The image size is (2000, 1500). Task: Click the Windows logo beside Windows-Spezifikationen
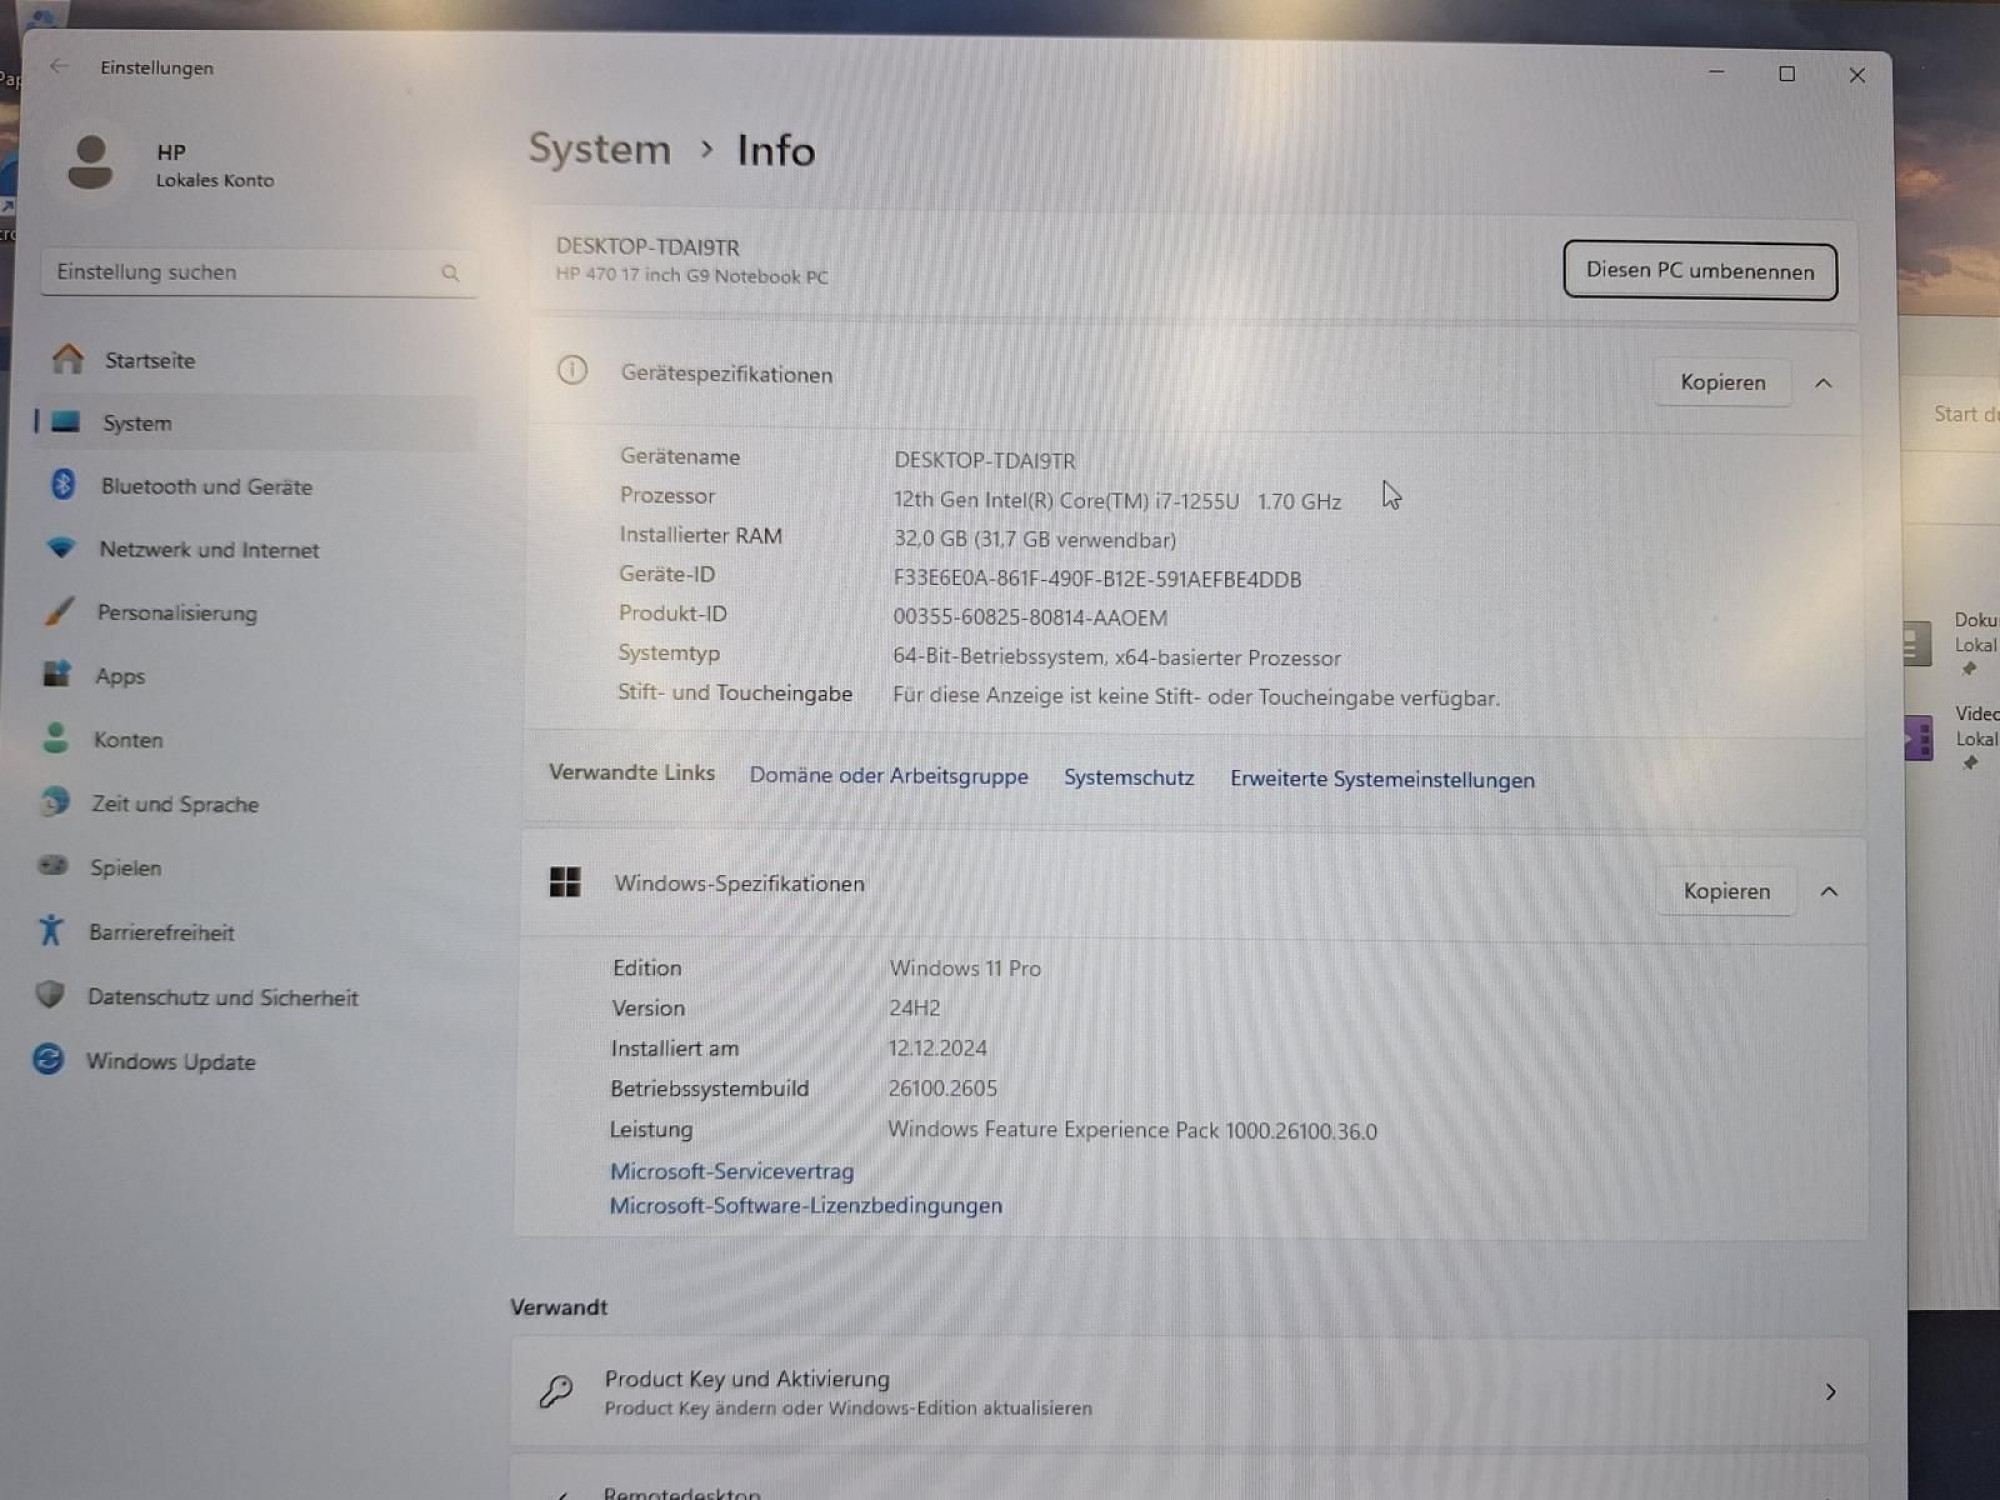click(x=565, y=882)
